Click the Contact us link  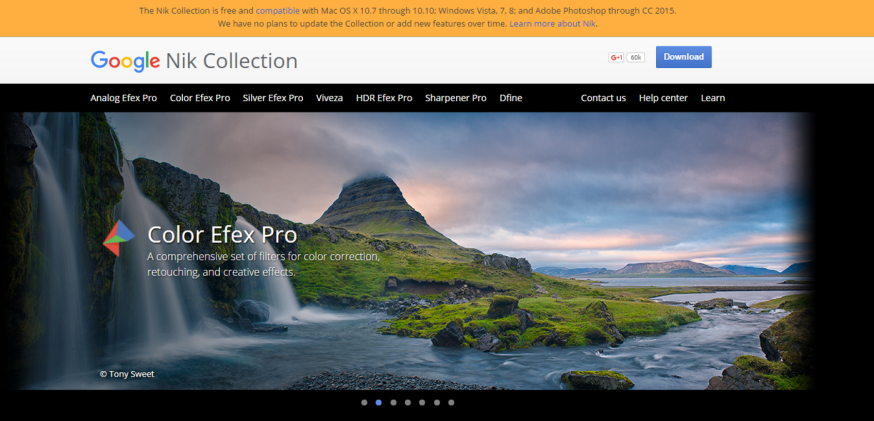(603, 98)
